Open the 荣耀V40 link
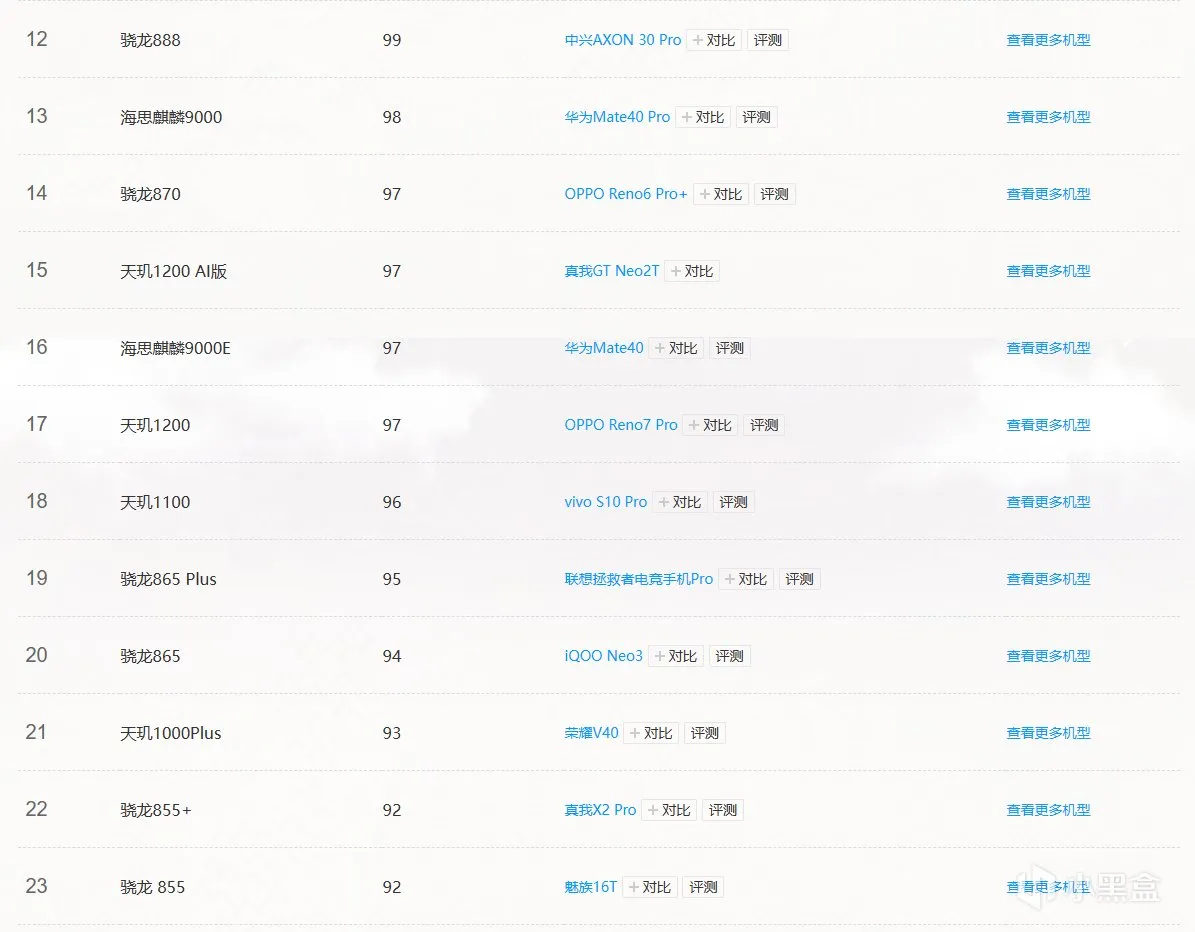The height and width of the screenshot is (932, 1195). 591,733
